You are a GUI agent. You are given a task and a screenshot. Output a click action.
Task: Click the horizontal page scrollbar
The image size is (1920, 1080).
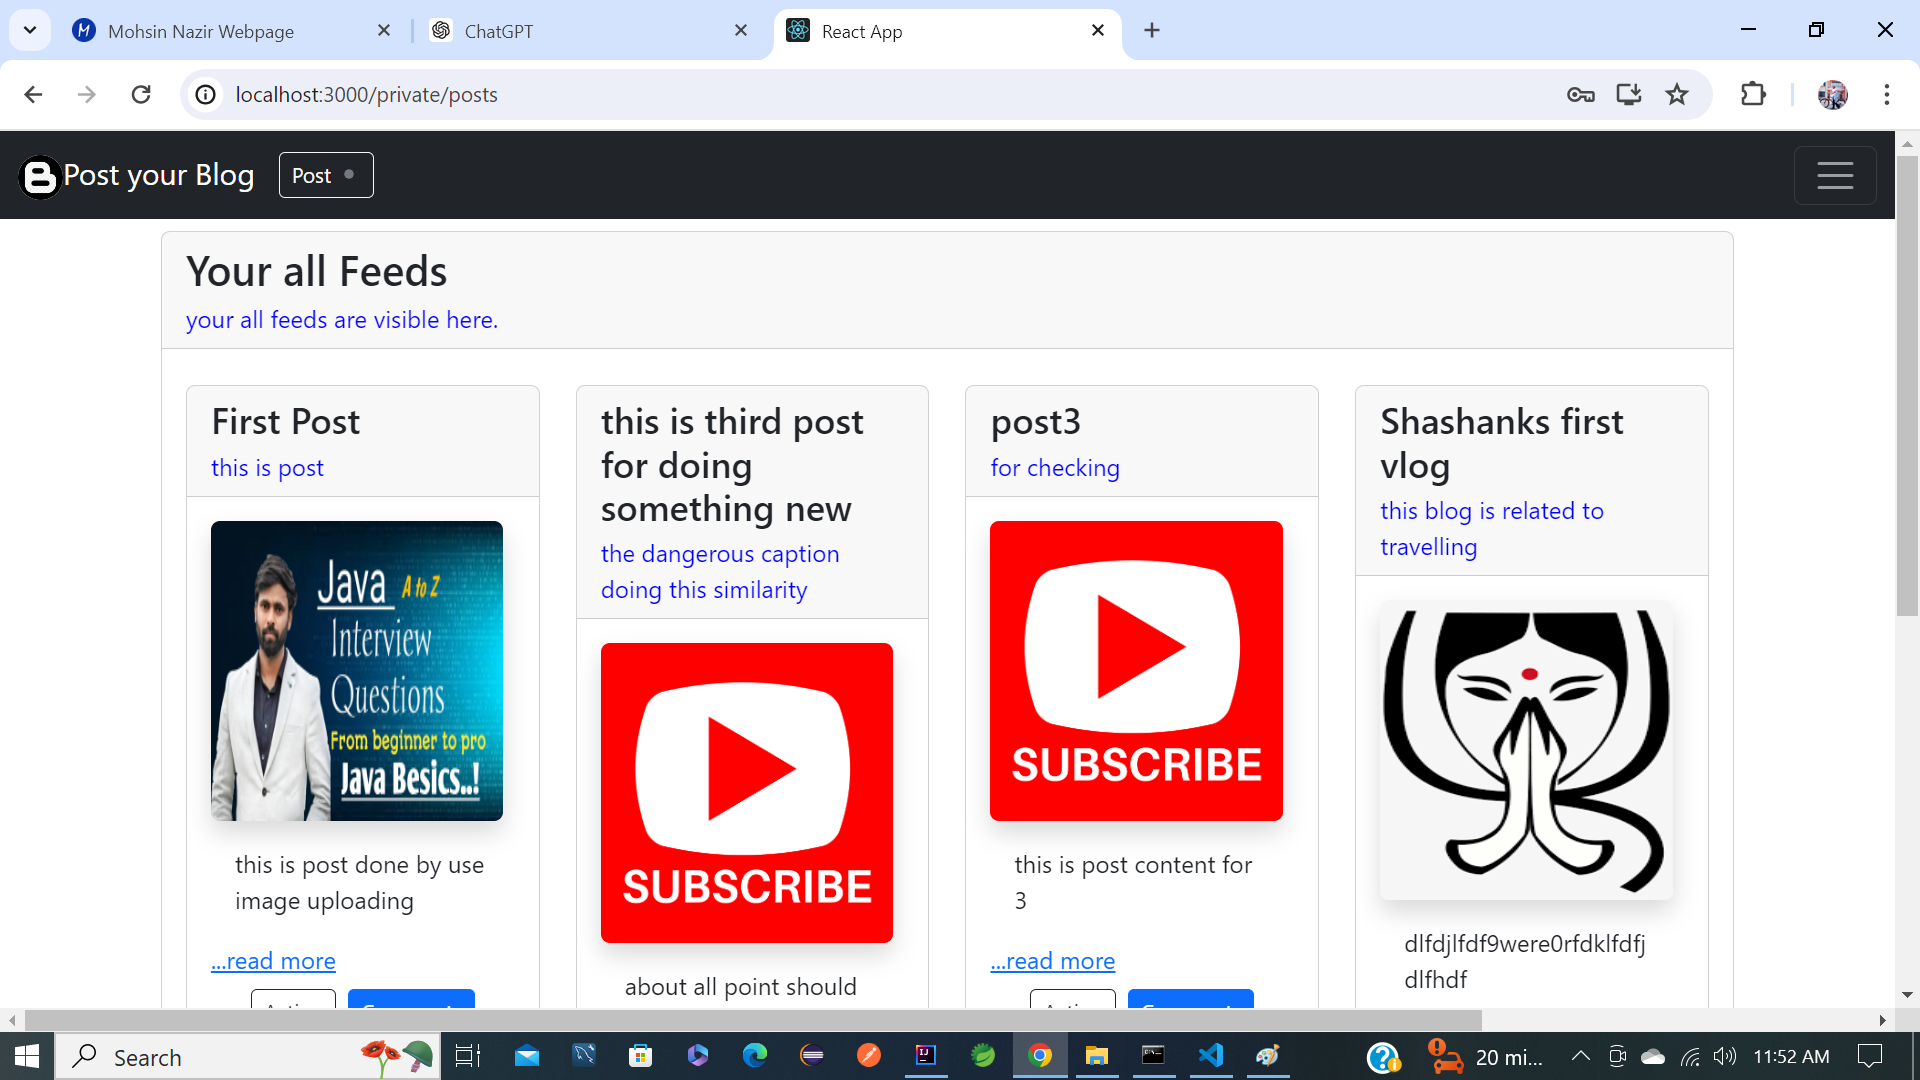point(752,1020)
